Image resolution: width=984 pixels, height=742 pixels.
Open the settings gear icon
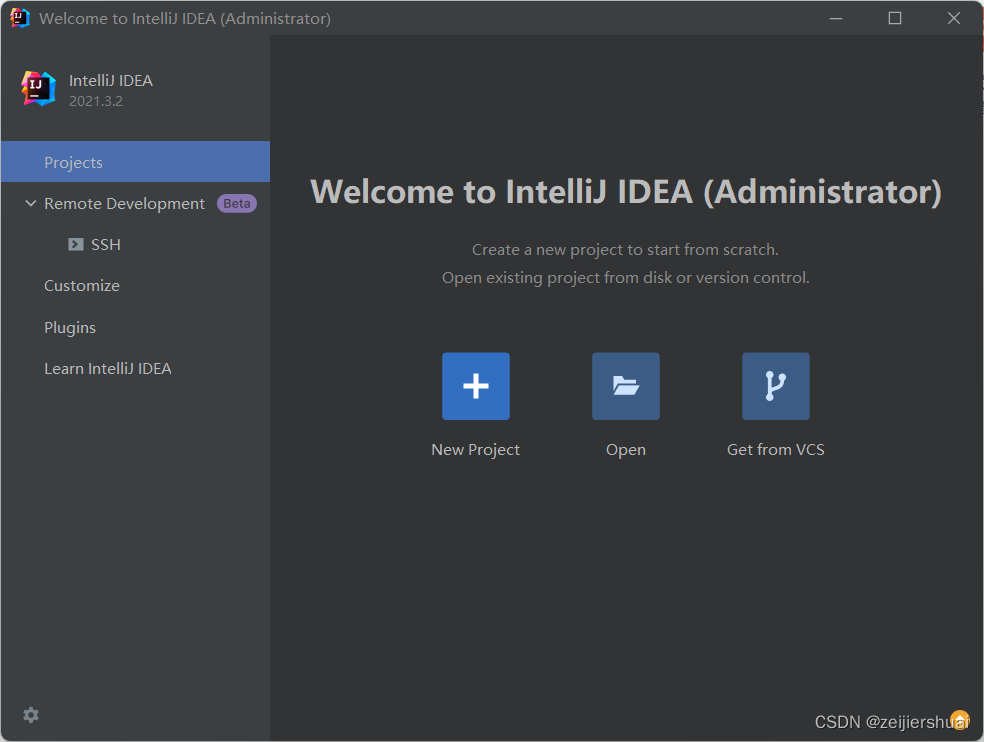tap(31, 715)
